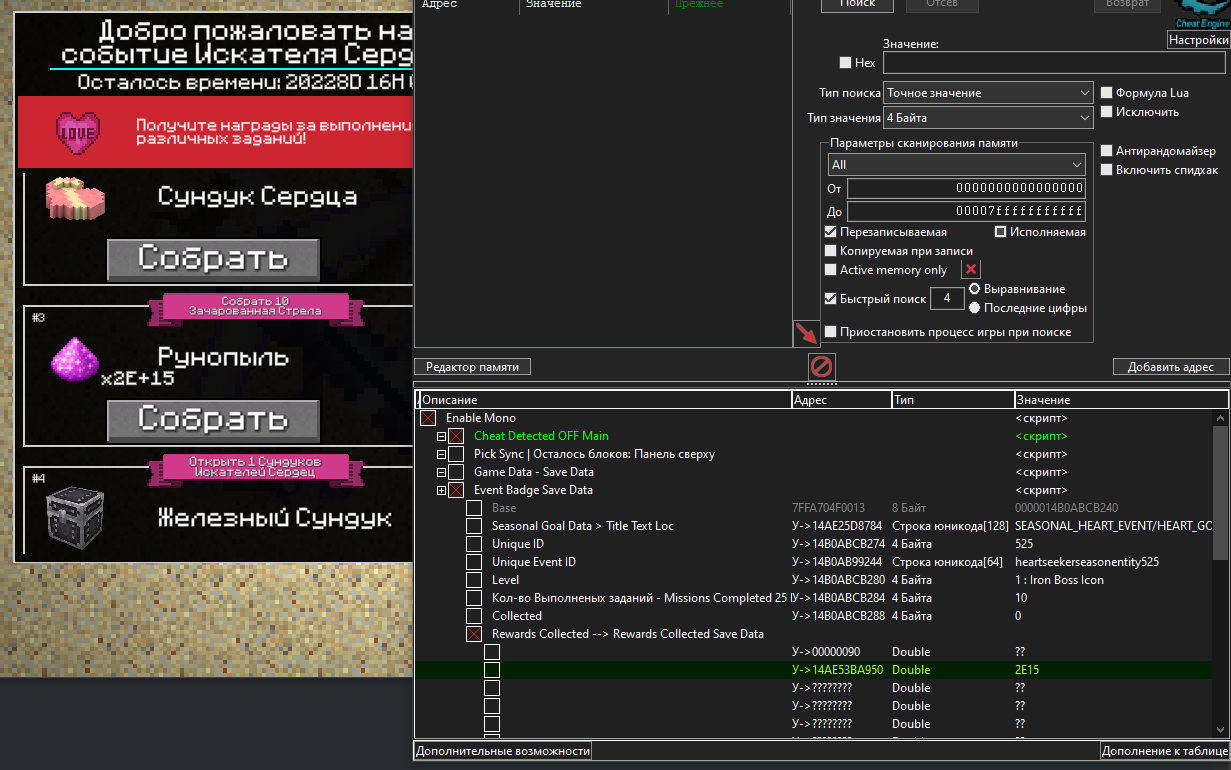Viewport: 1231px width, 770px height.
Task: Check Приостановить процесс игры при поиске
Action: pyautogui.click(x=830, y=332)
